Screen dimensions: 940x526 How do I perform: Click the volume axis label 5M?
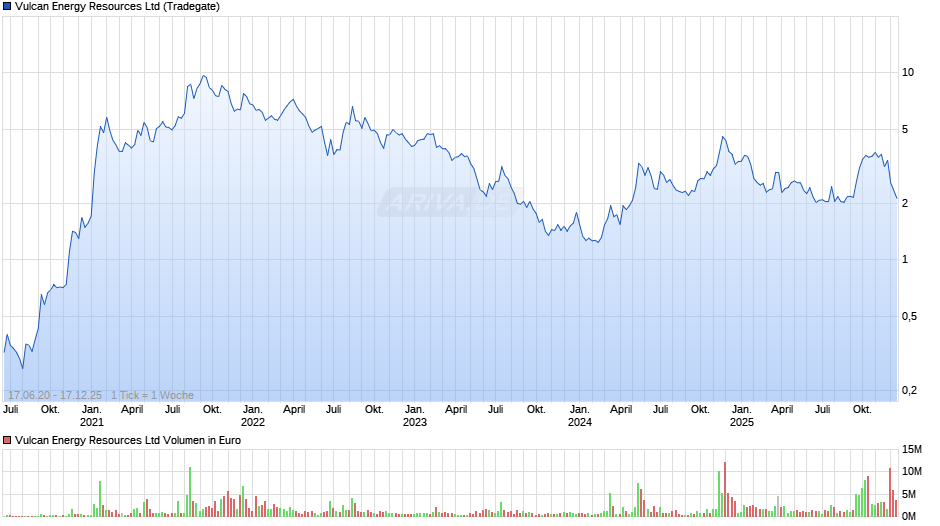coord(909,494)
